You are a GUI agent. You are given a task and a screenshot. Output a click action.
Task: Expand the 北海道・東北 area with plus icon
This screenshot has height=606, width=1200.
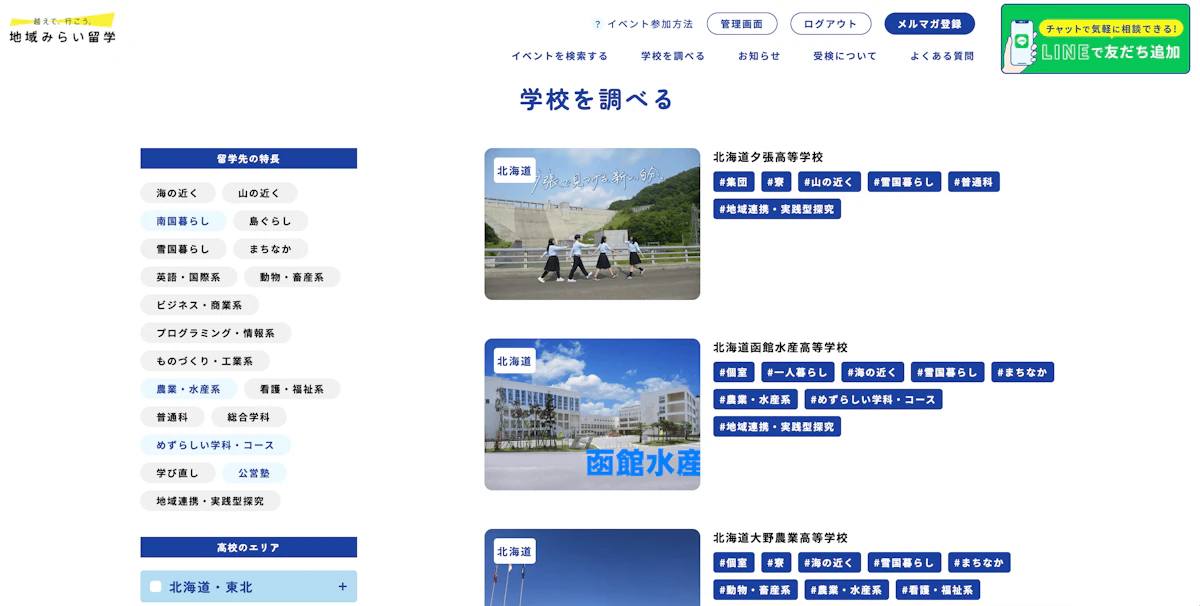[342, 587]
